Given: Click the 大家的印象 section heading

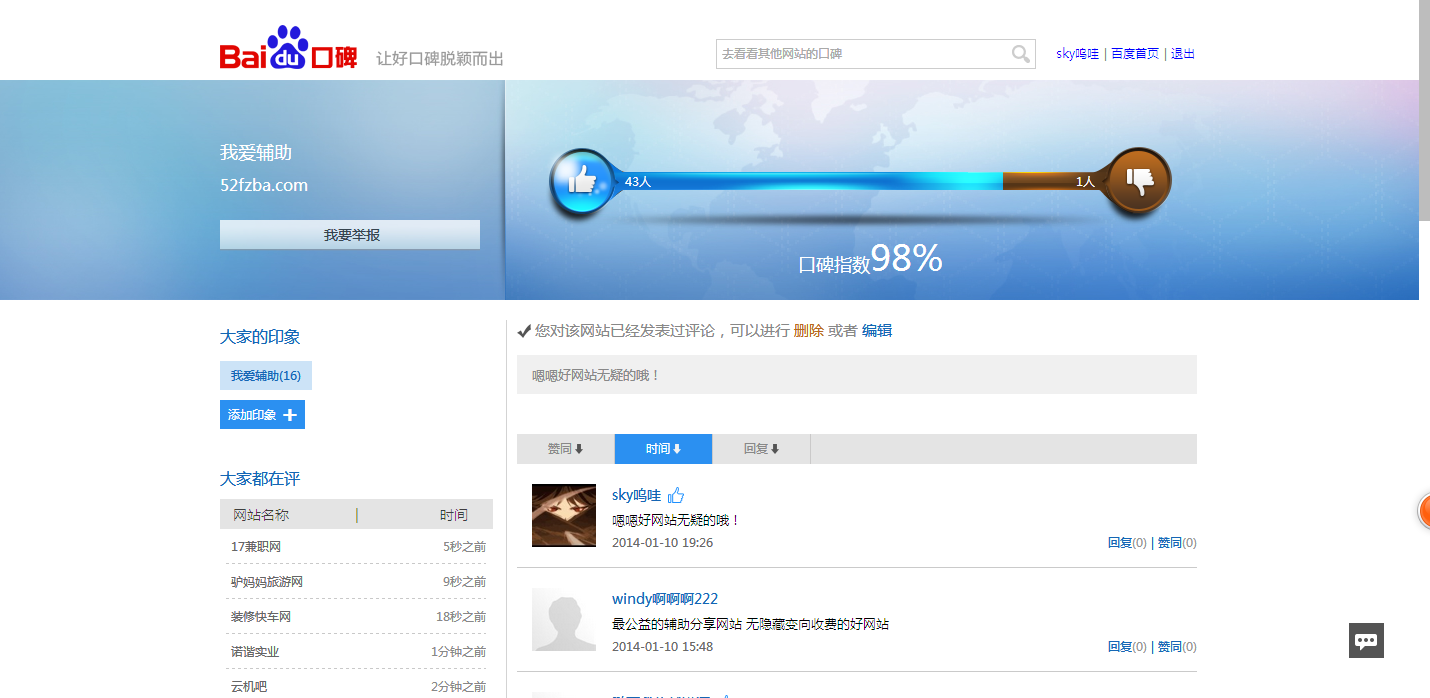Looking at the screenshot, I should (260, 337).
